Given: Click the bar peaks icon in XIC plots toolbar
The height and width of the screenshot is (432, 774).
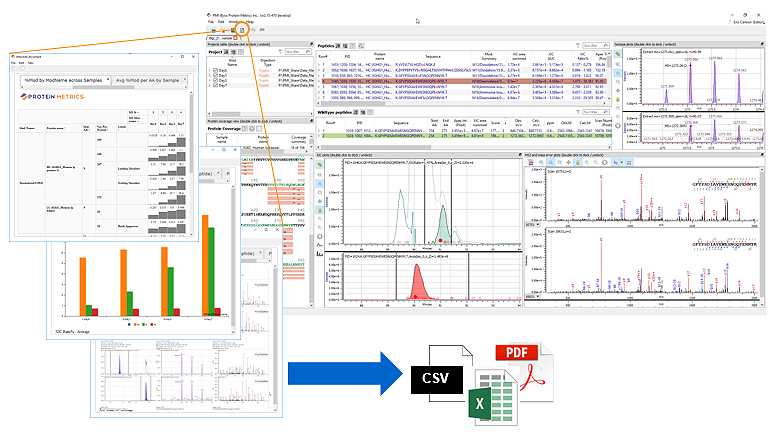Looking at the screenshot, I should coord(320,254).
